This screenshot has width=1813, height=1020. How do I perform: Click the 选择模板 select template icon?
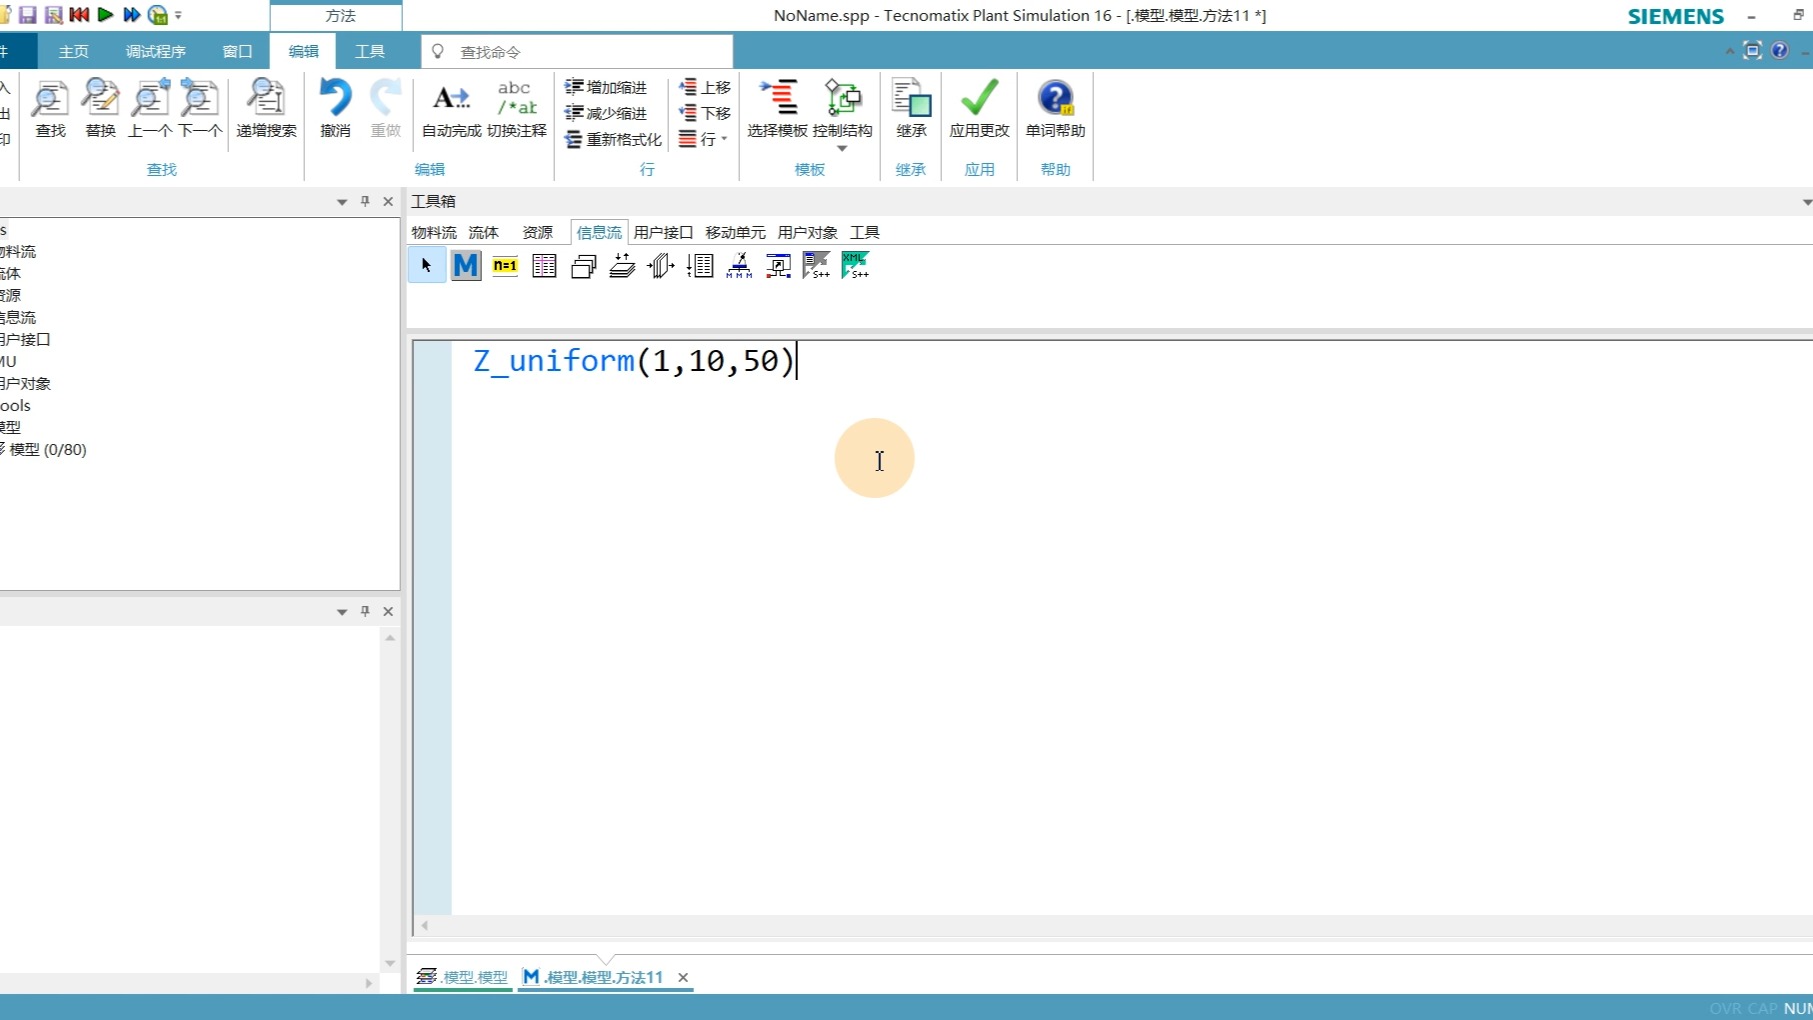point(777,108)
